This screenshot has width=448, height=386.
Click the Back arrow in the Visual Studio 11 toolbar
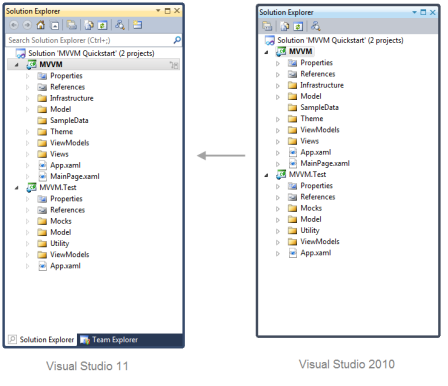click(x=14, y=25)
